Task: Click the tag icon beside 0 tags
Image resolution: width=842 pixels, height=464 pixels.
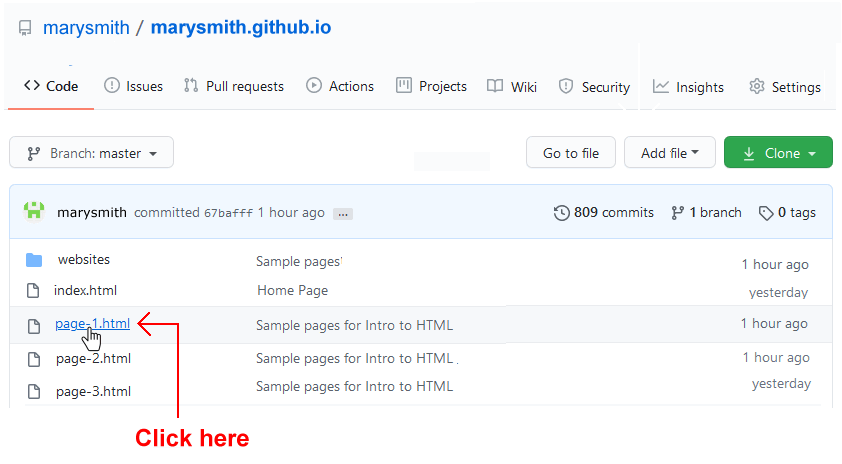Action: click(x=766, y=212)
